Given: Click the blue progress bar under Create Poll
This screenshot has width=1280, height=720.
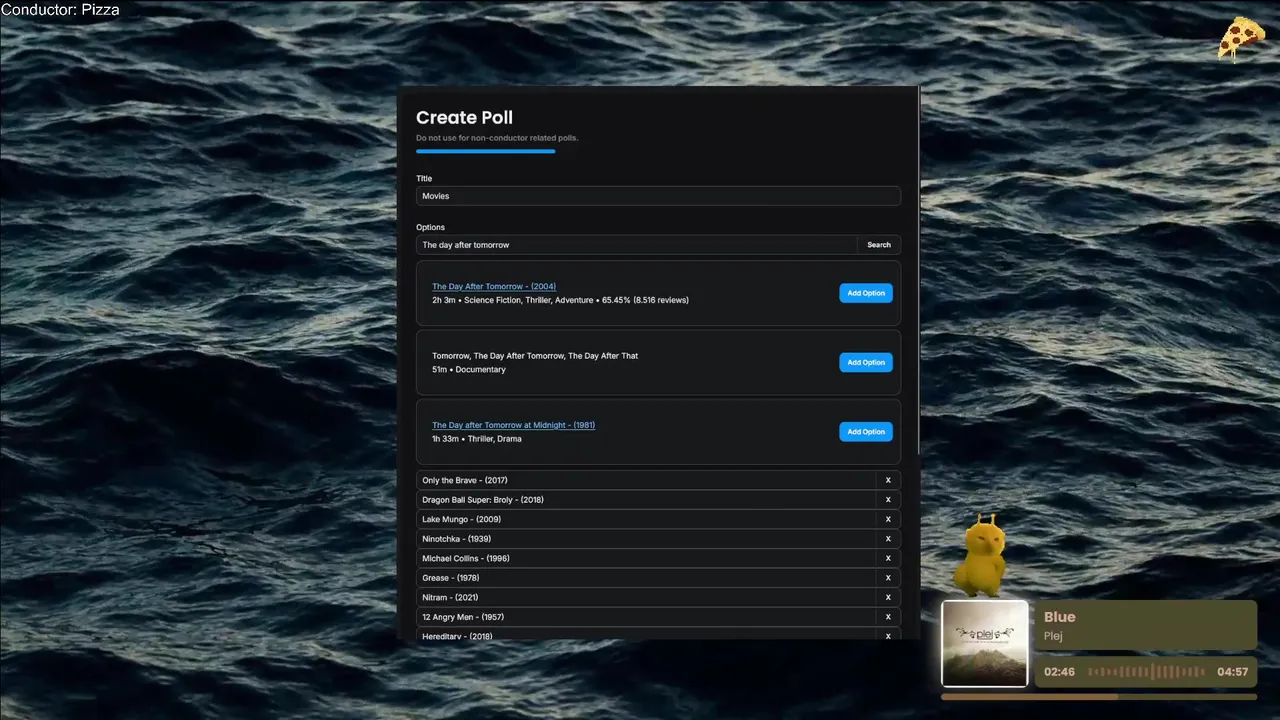Looking at the screenshot, I should click(485, 151).
